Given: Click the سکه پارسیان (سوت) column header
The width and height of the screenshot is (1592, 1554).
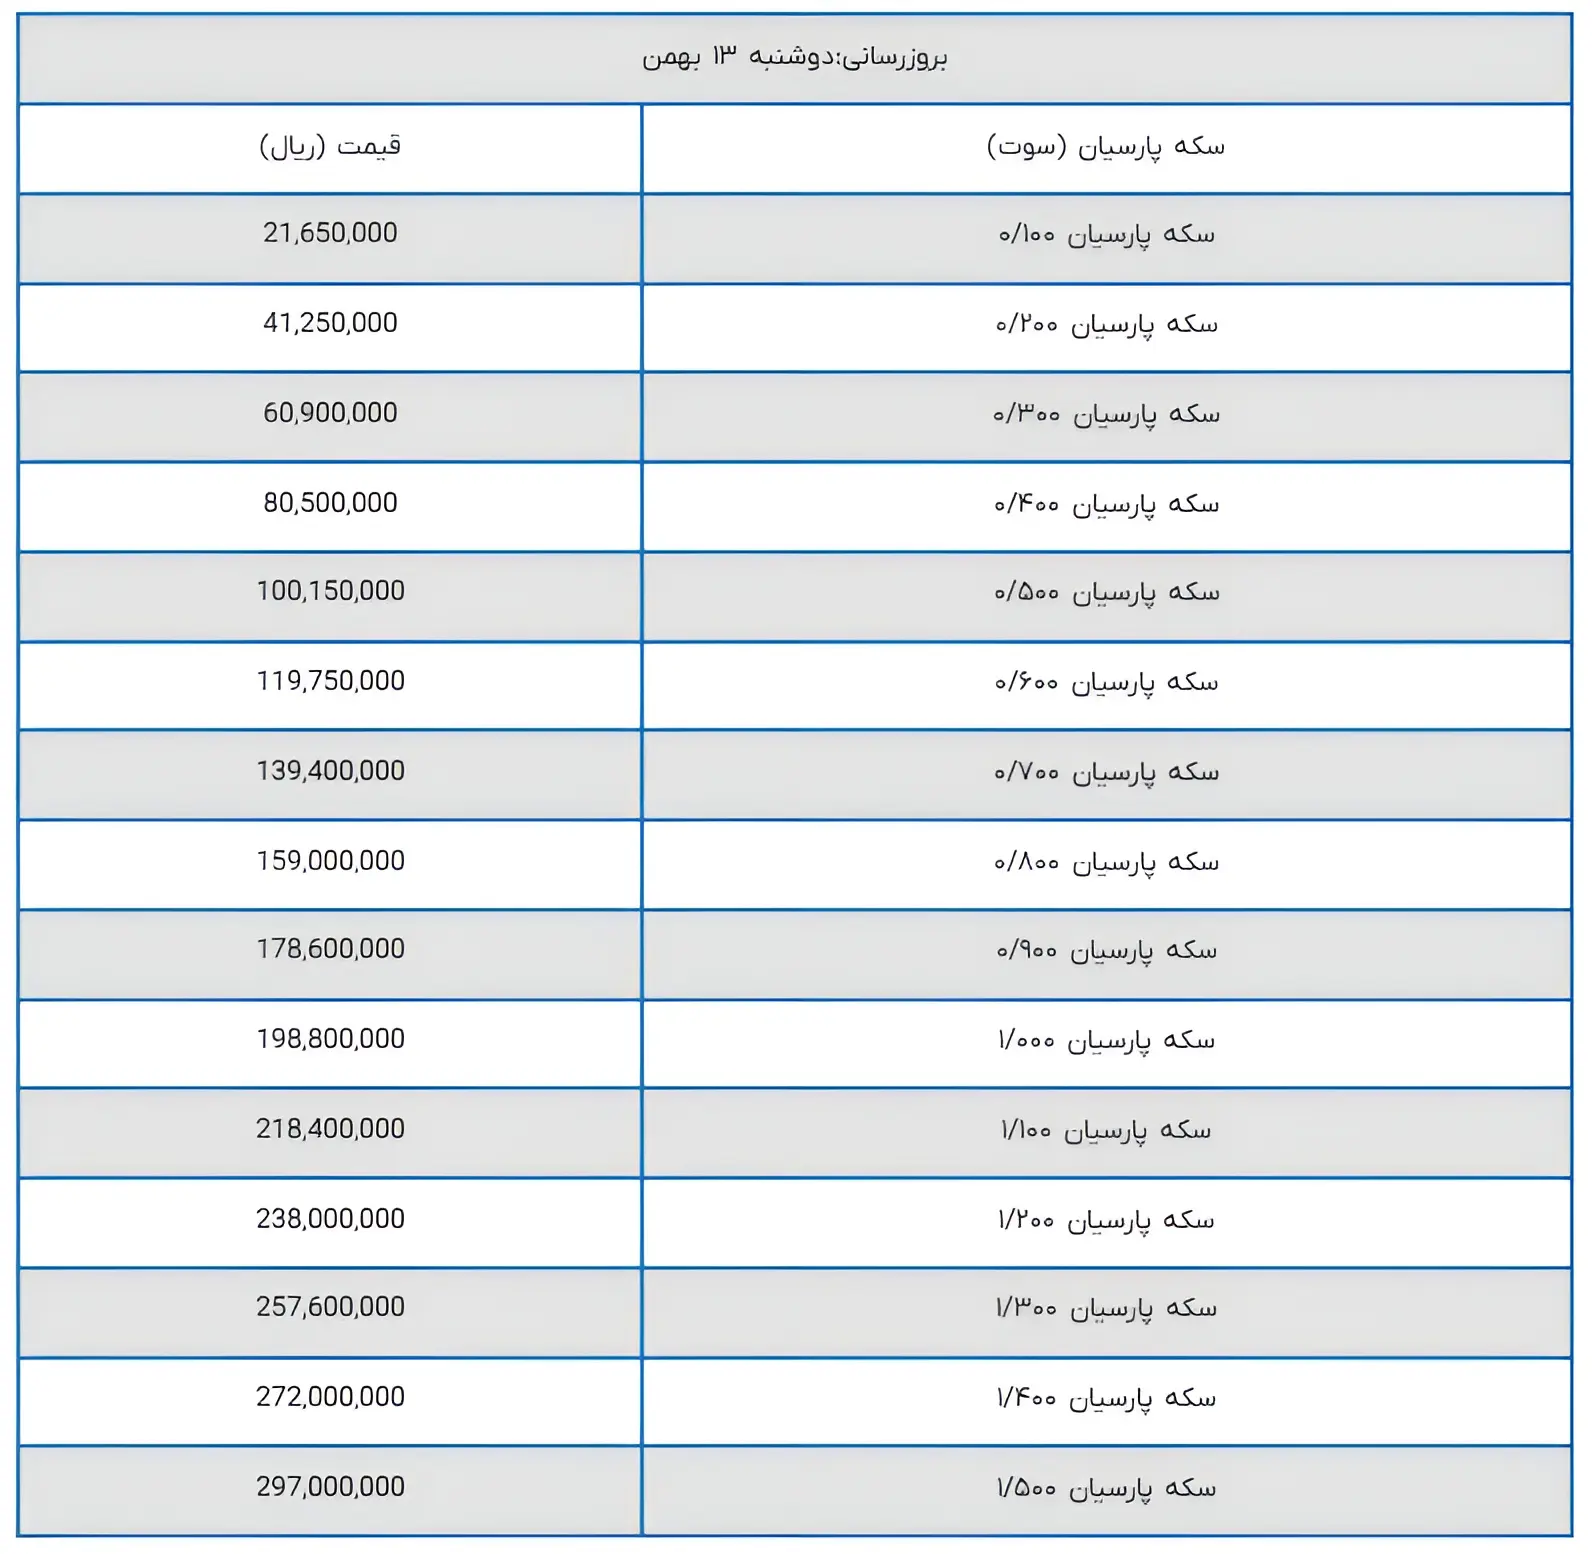Looking at the screenshot, I should click(1105, 147).
